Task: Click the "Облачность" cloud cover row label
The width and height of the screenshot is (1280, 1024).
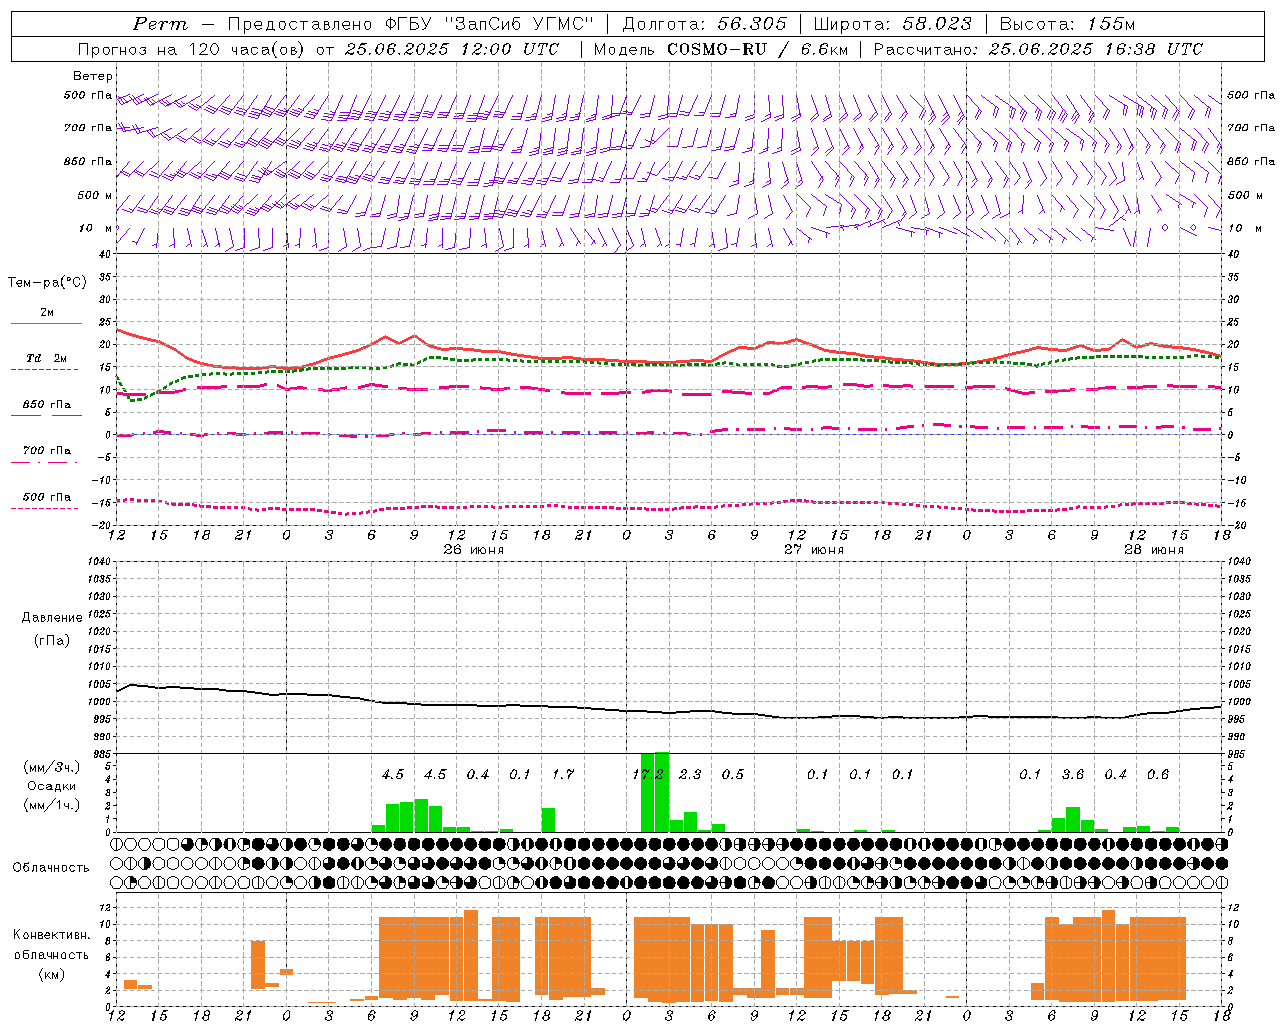Action: tap(51, 868)
